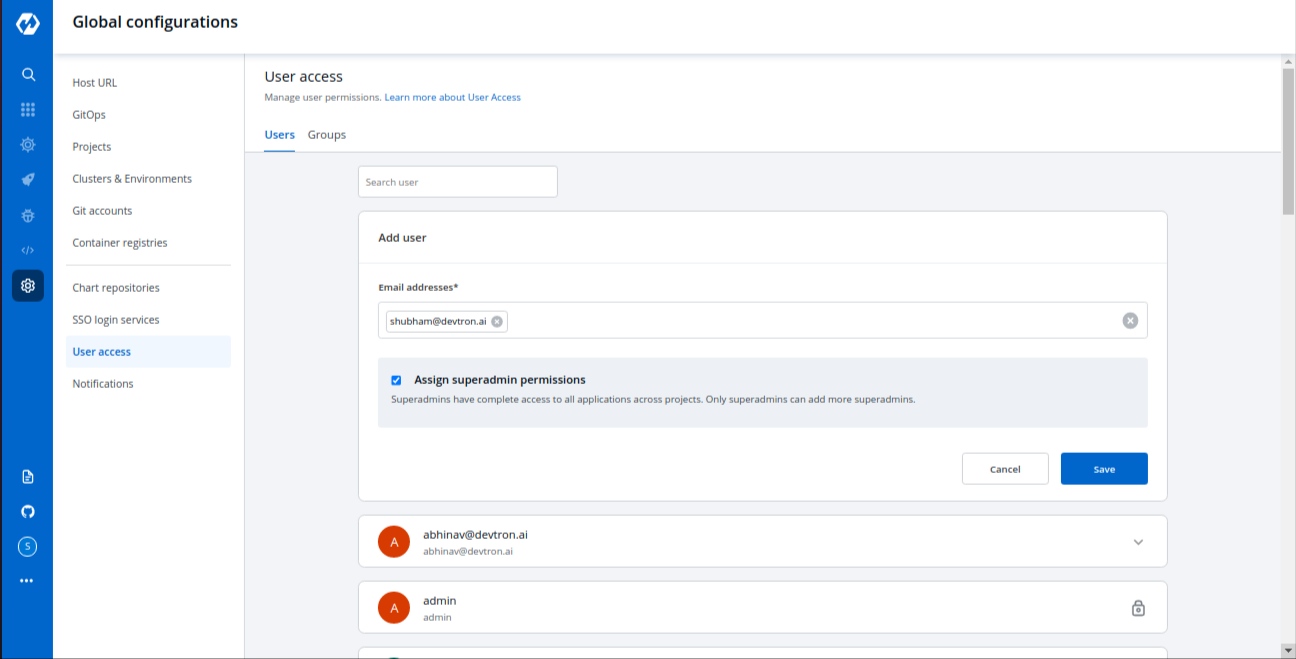Open the documentation file icon in sidebar
Viewport: 1296px width, 659px height.
point(28,476)
